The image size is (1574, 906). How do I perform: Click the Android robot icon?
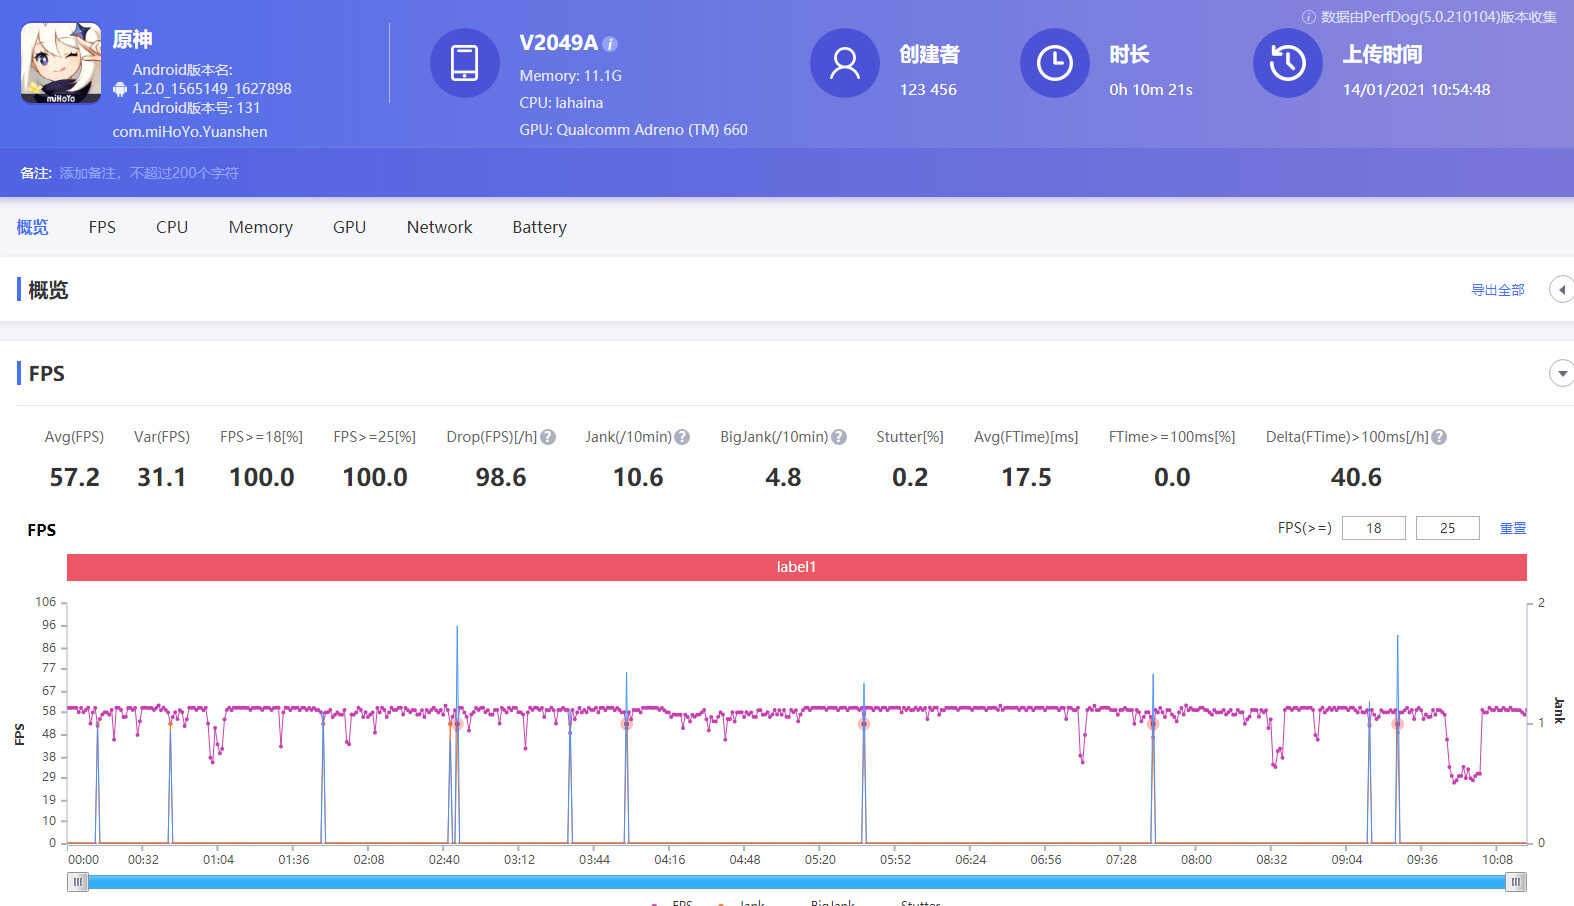pyautogui.click(x=120, y=89)
